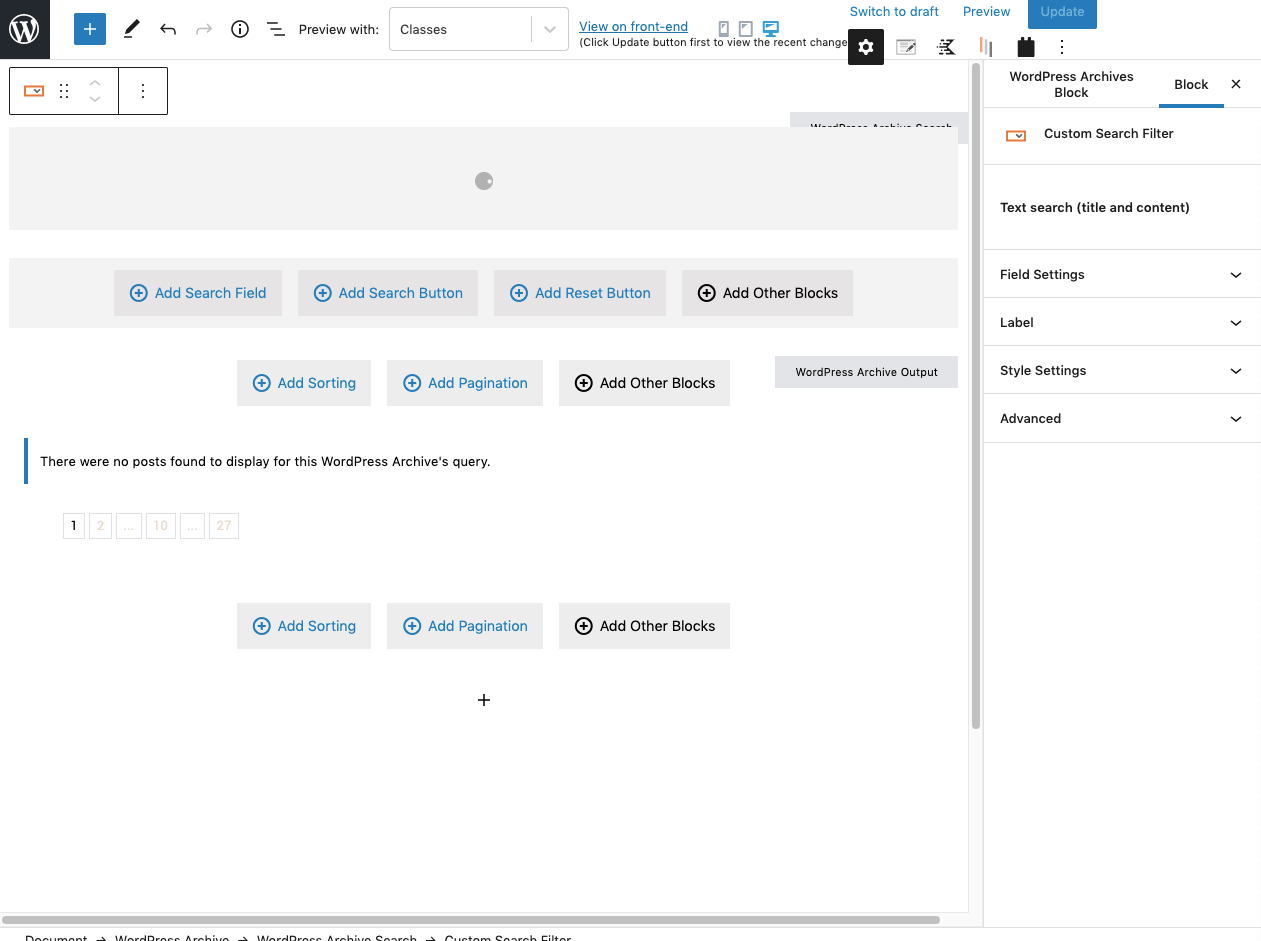Image resolution: width=1261 pixels, height=941 pixels.
Task: Click upper Add Other Blocks in output section
Action: pyautogui.click(x=645, y=383)
